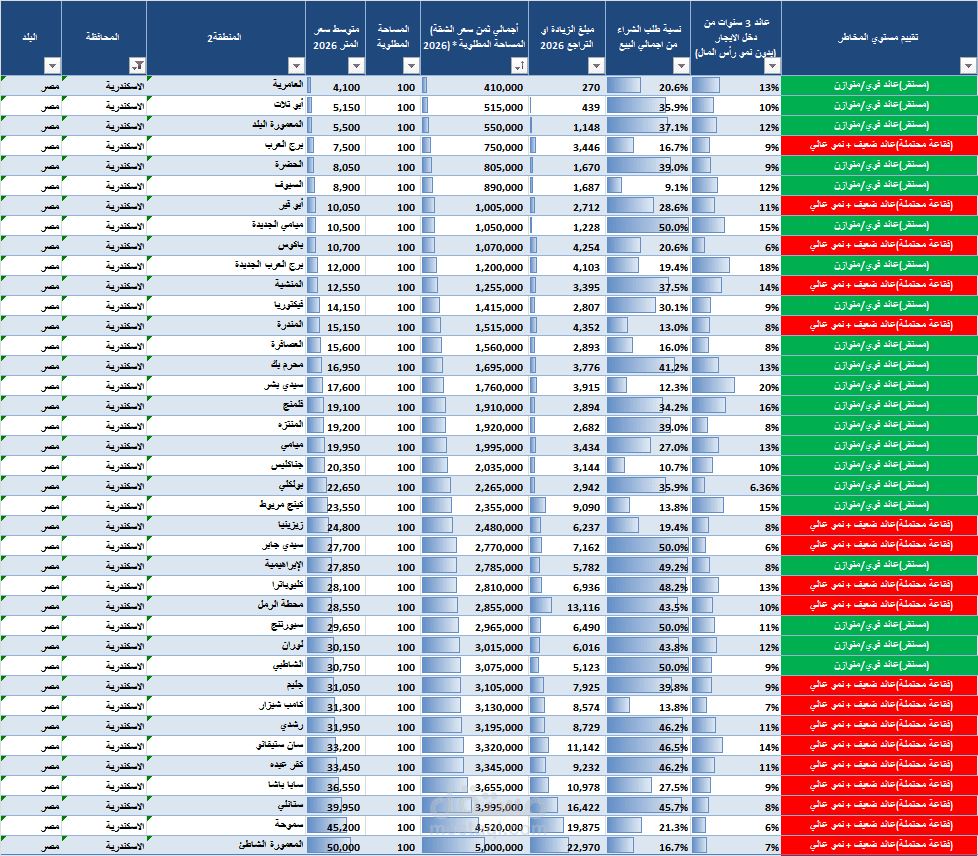Viewport: 978px width, 856px height.
Task: Select the تقييم مستوى المخاطر header cell
Action: 879,38
